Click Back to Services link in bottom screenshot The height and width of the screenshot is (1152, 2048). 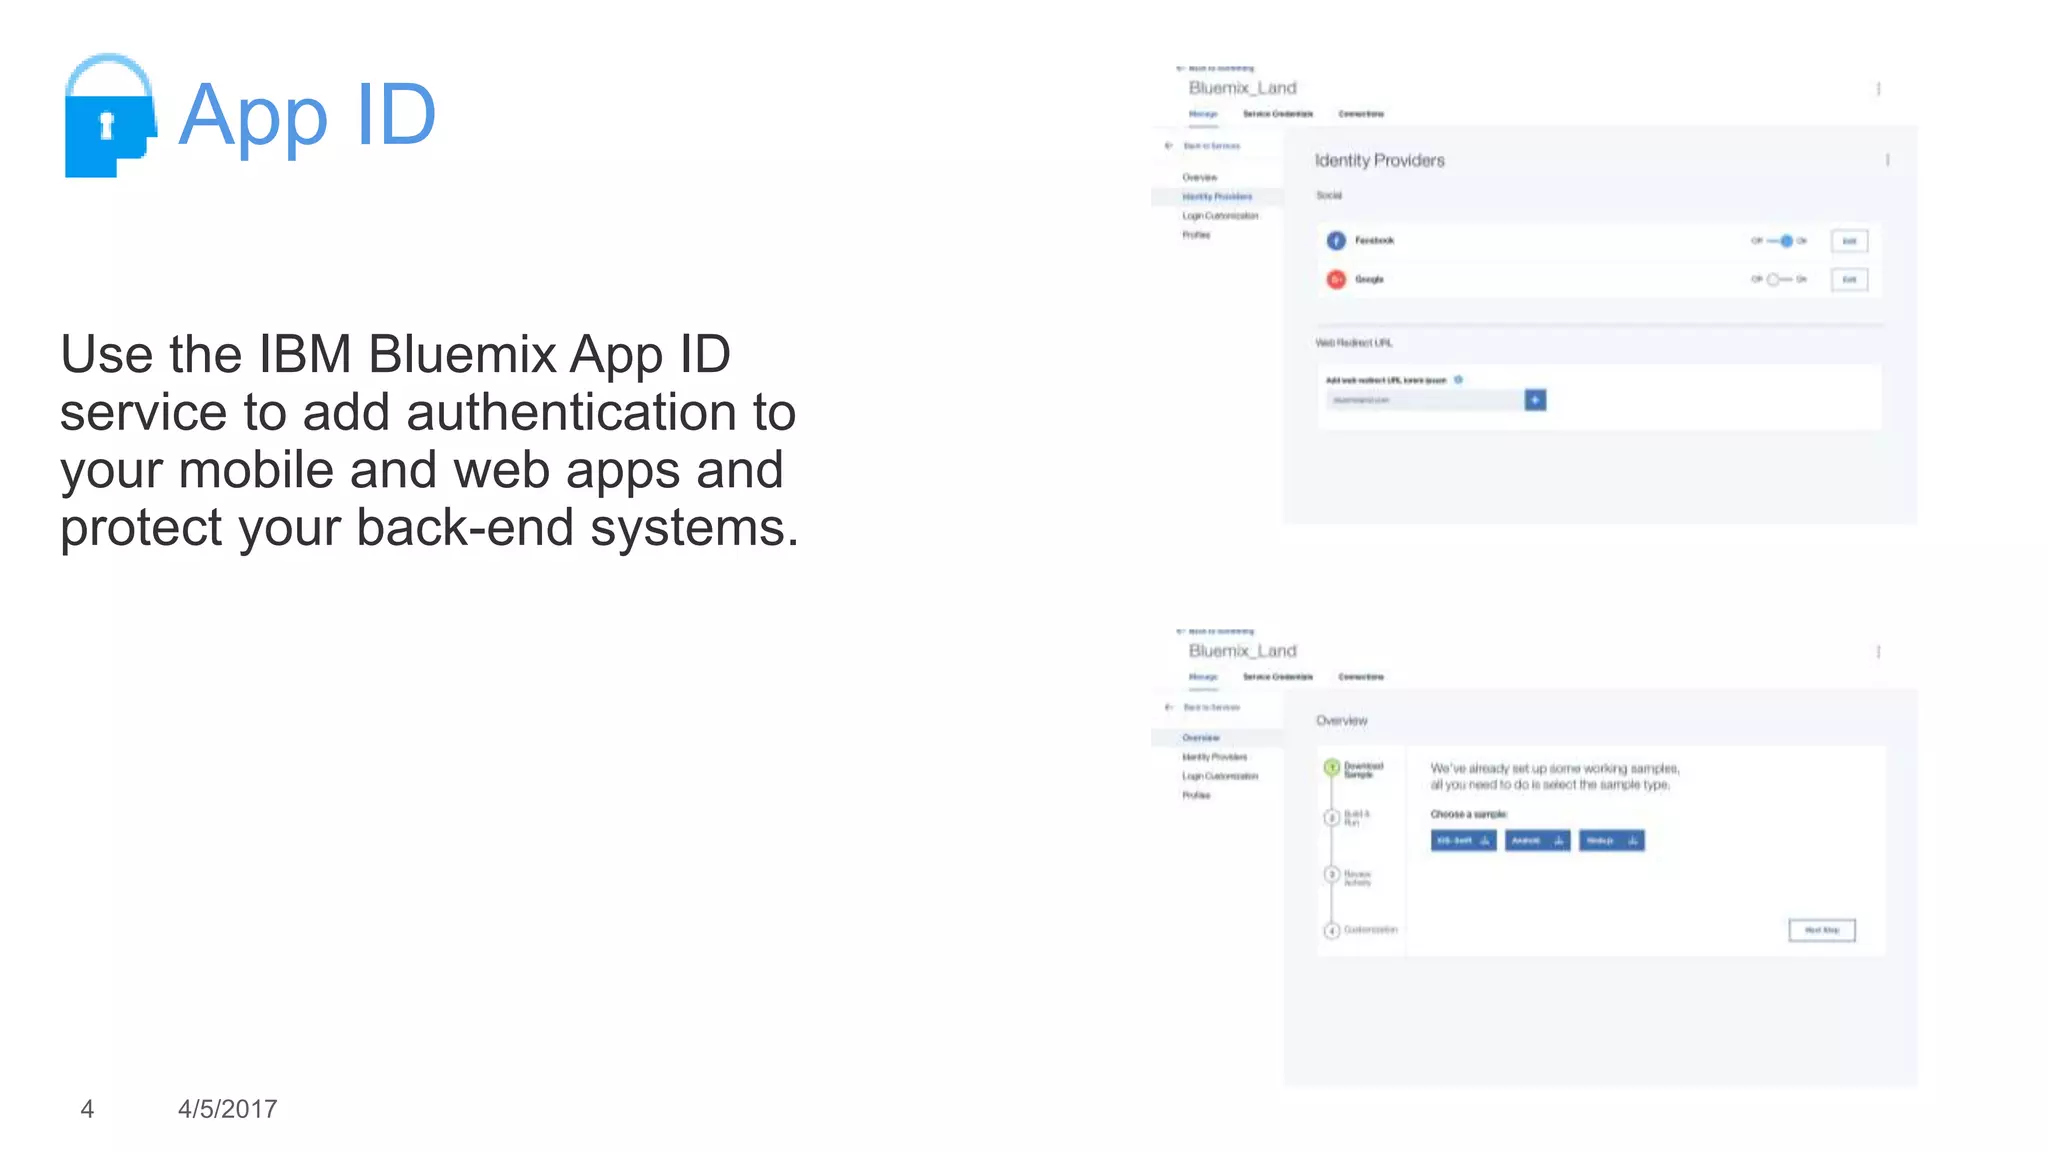(x=1203, y=707)
